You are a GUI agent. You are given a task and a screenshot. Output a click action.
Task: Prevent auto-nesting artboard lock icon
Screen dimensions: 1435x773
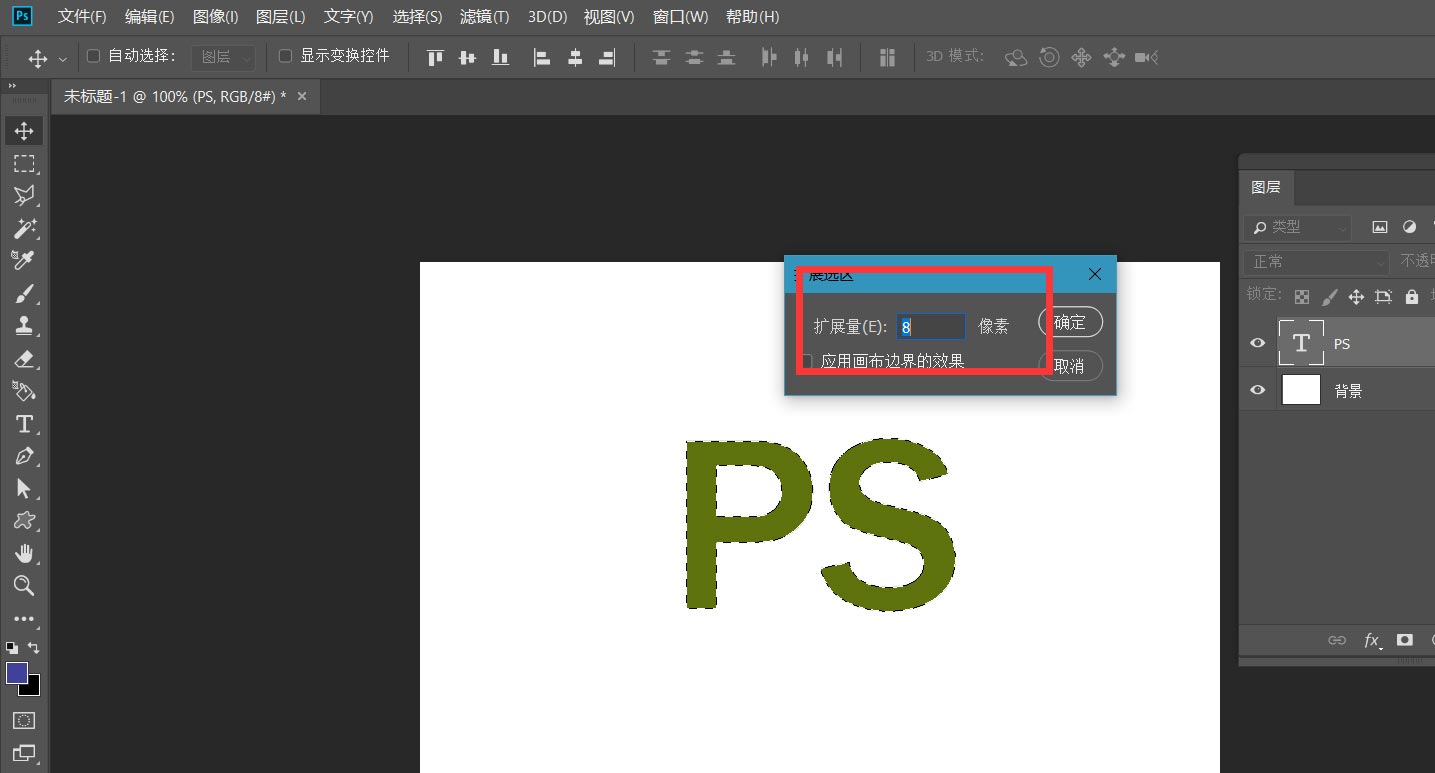click(x=1383, y=297)
